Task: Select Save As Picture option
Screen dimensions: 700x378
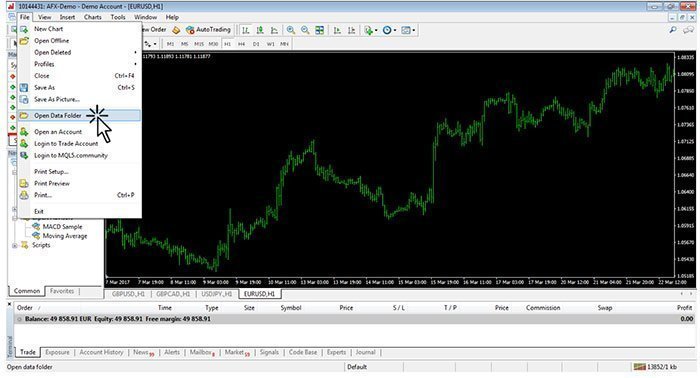Action: (79, 99)
